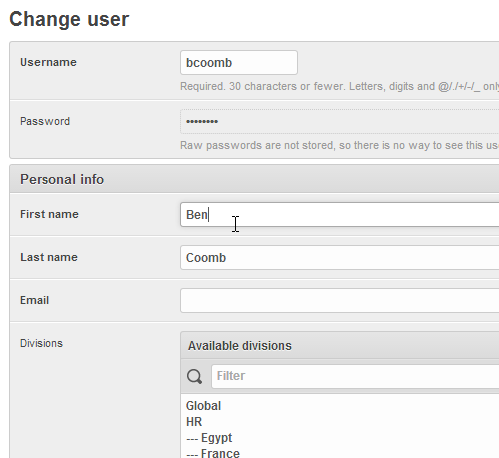Click into the Username field

239,63
